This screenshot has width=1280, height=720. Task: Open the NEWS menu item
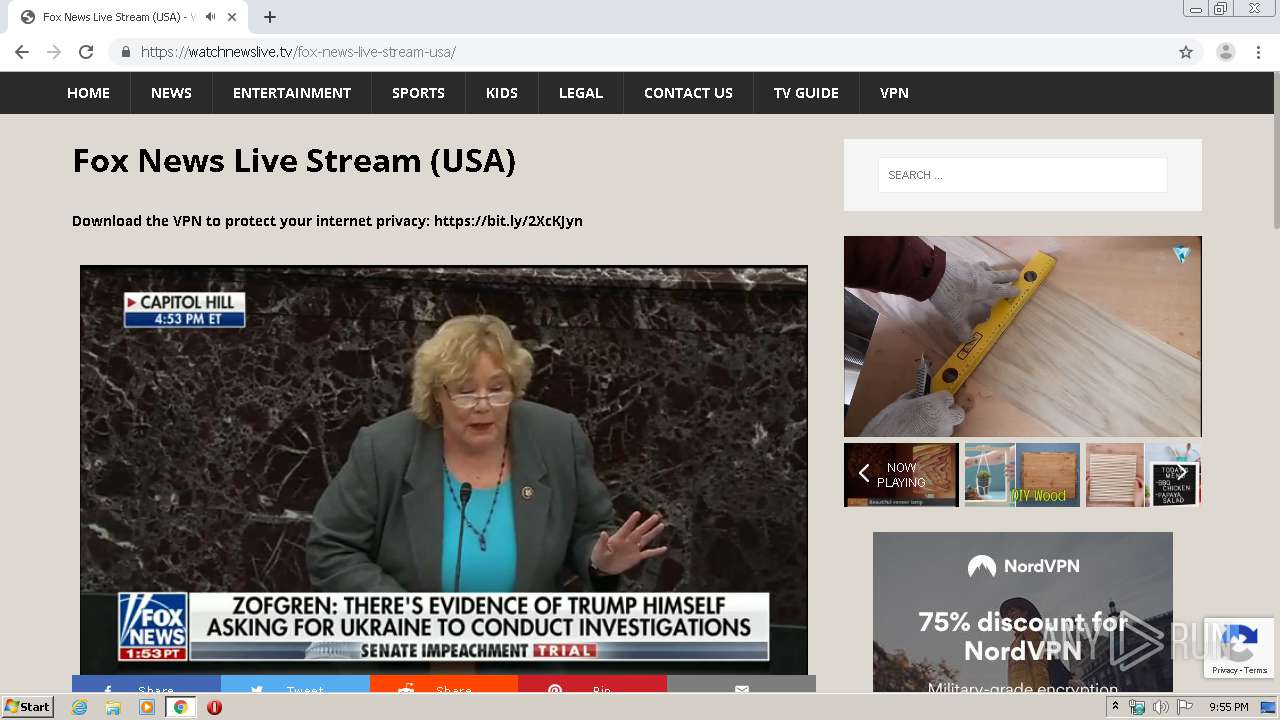(171, 93)
